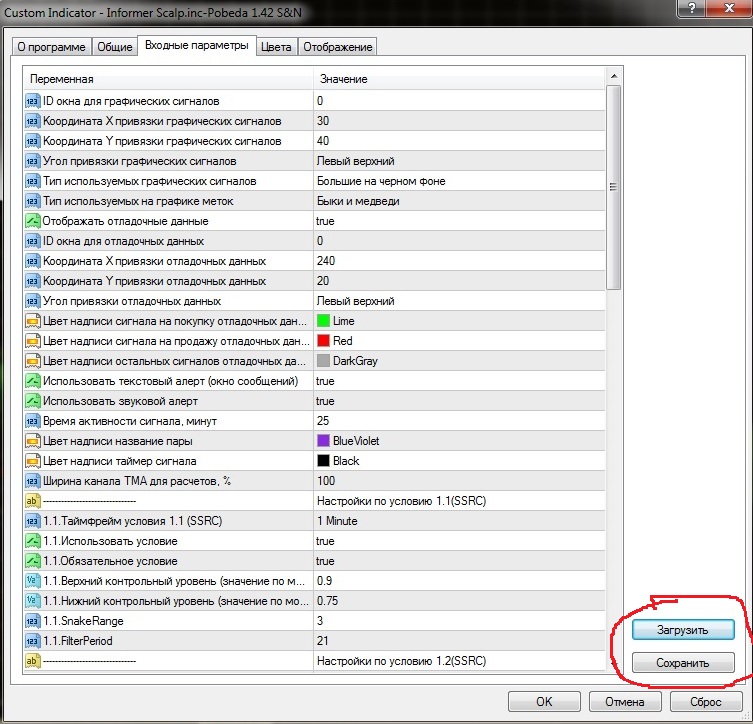Click the vertical scrollbar thumb of the parameter list
The width and height of the screenshot is (753, 724).
tap(613, 187)
